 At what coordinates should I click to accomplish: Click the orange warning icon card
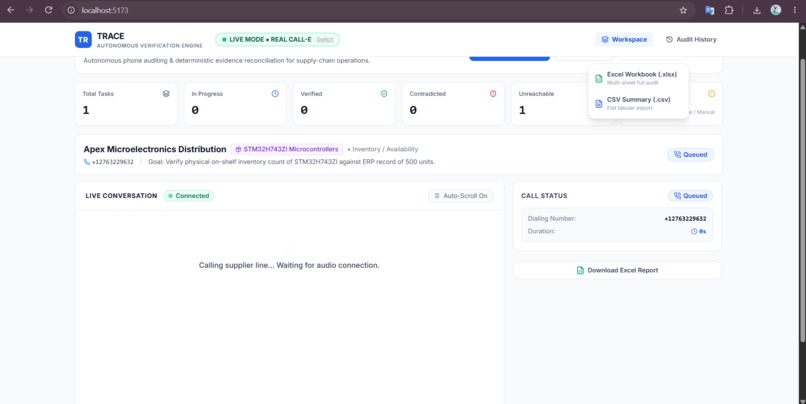711,94
